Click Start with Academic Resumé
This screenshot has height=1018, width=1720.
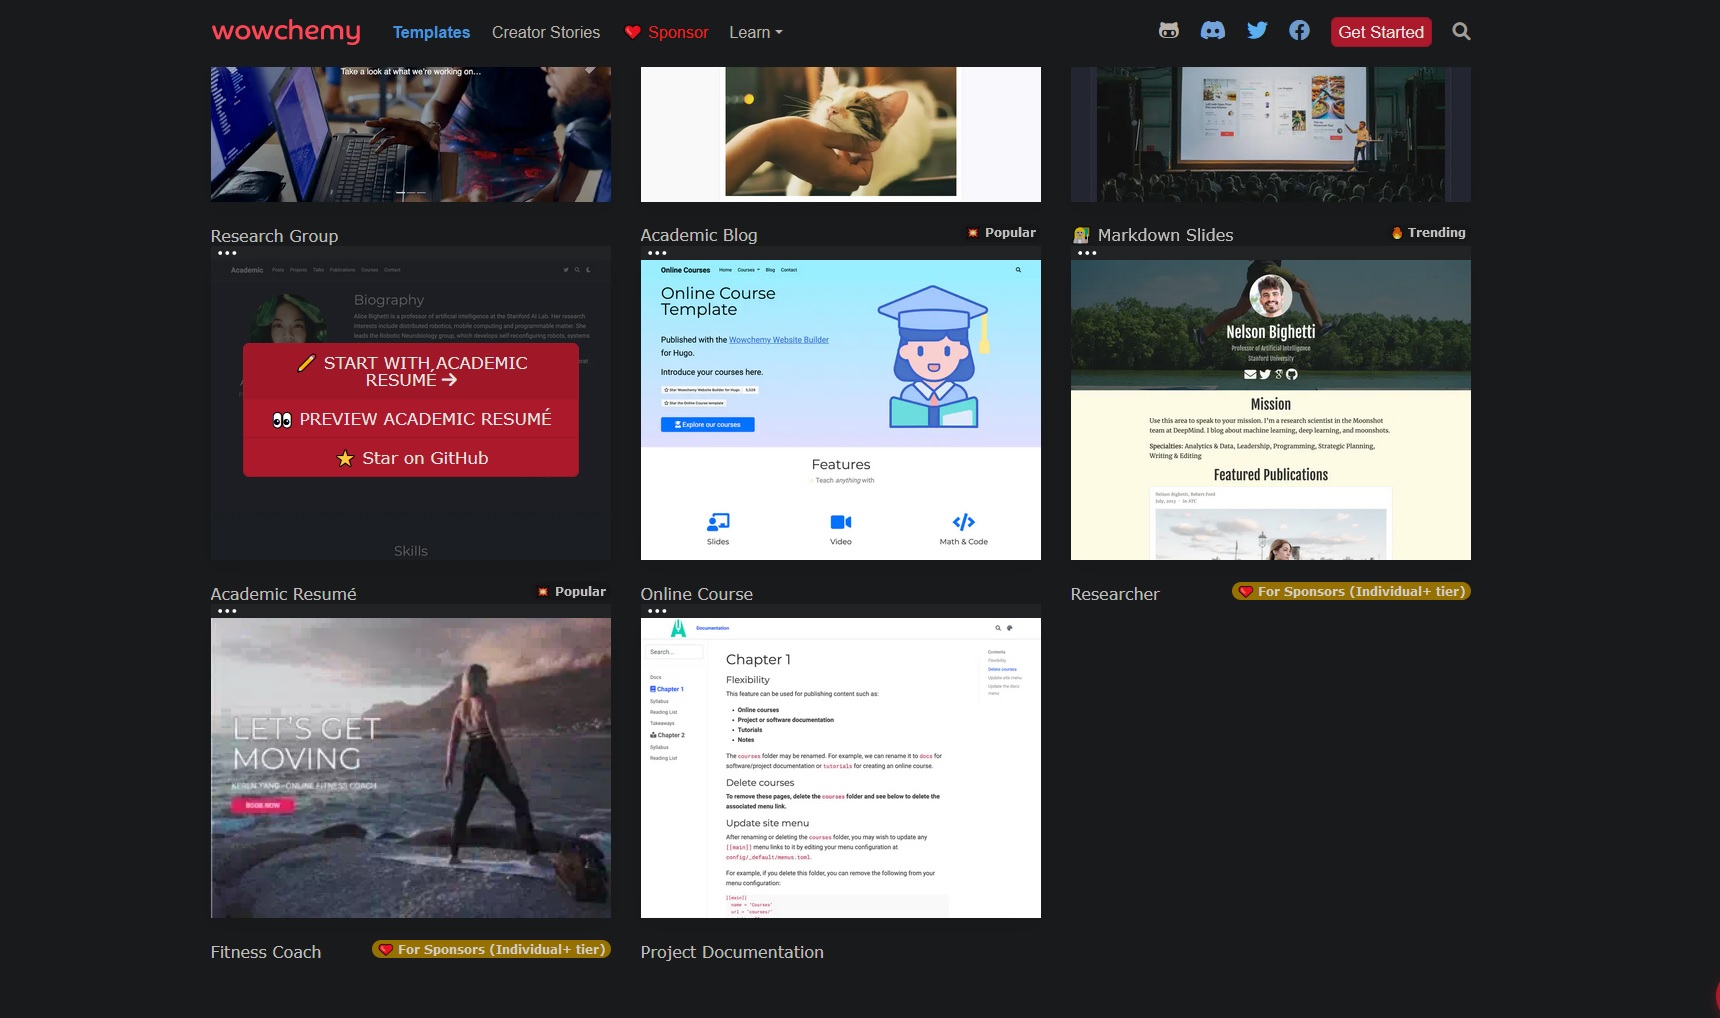tap(410, 372)
